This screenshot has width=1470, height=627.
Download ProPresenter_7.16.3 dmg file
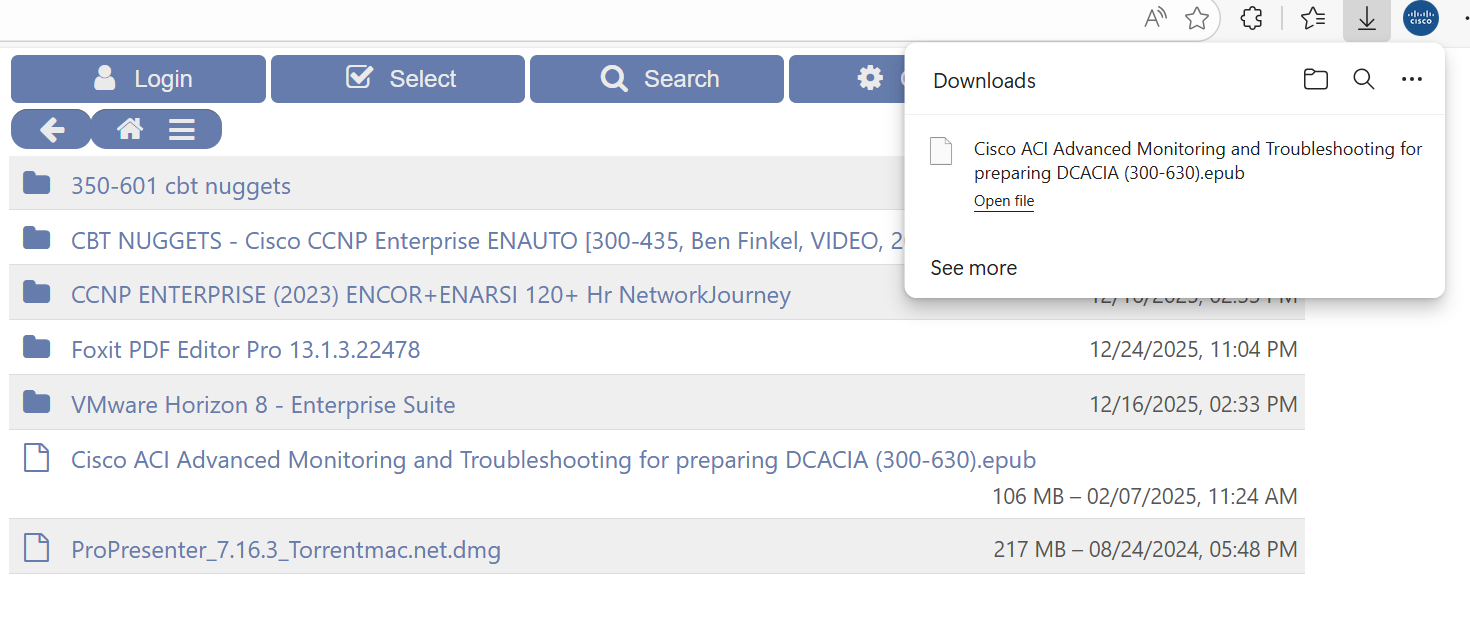[x=286, y=550]
